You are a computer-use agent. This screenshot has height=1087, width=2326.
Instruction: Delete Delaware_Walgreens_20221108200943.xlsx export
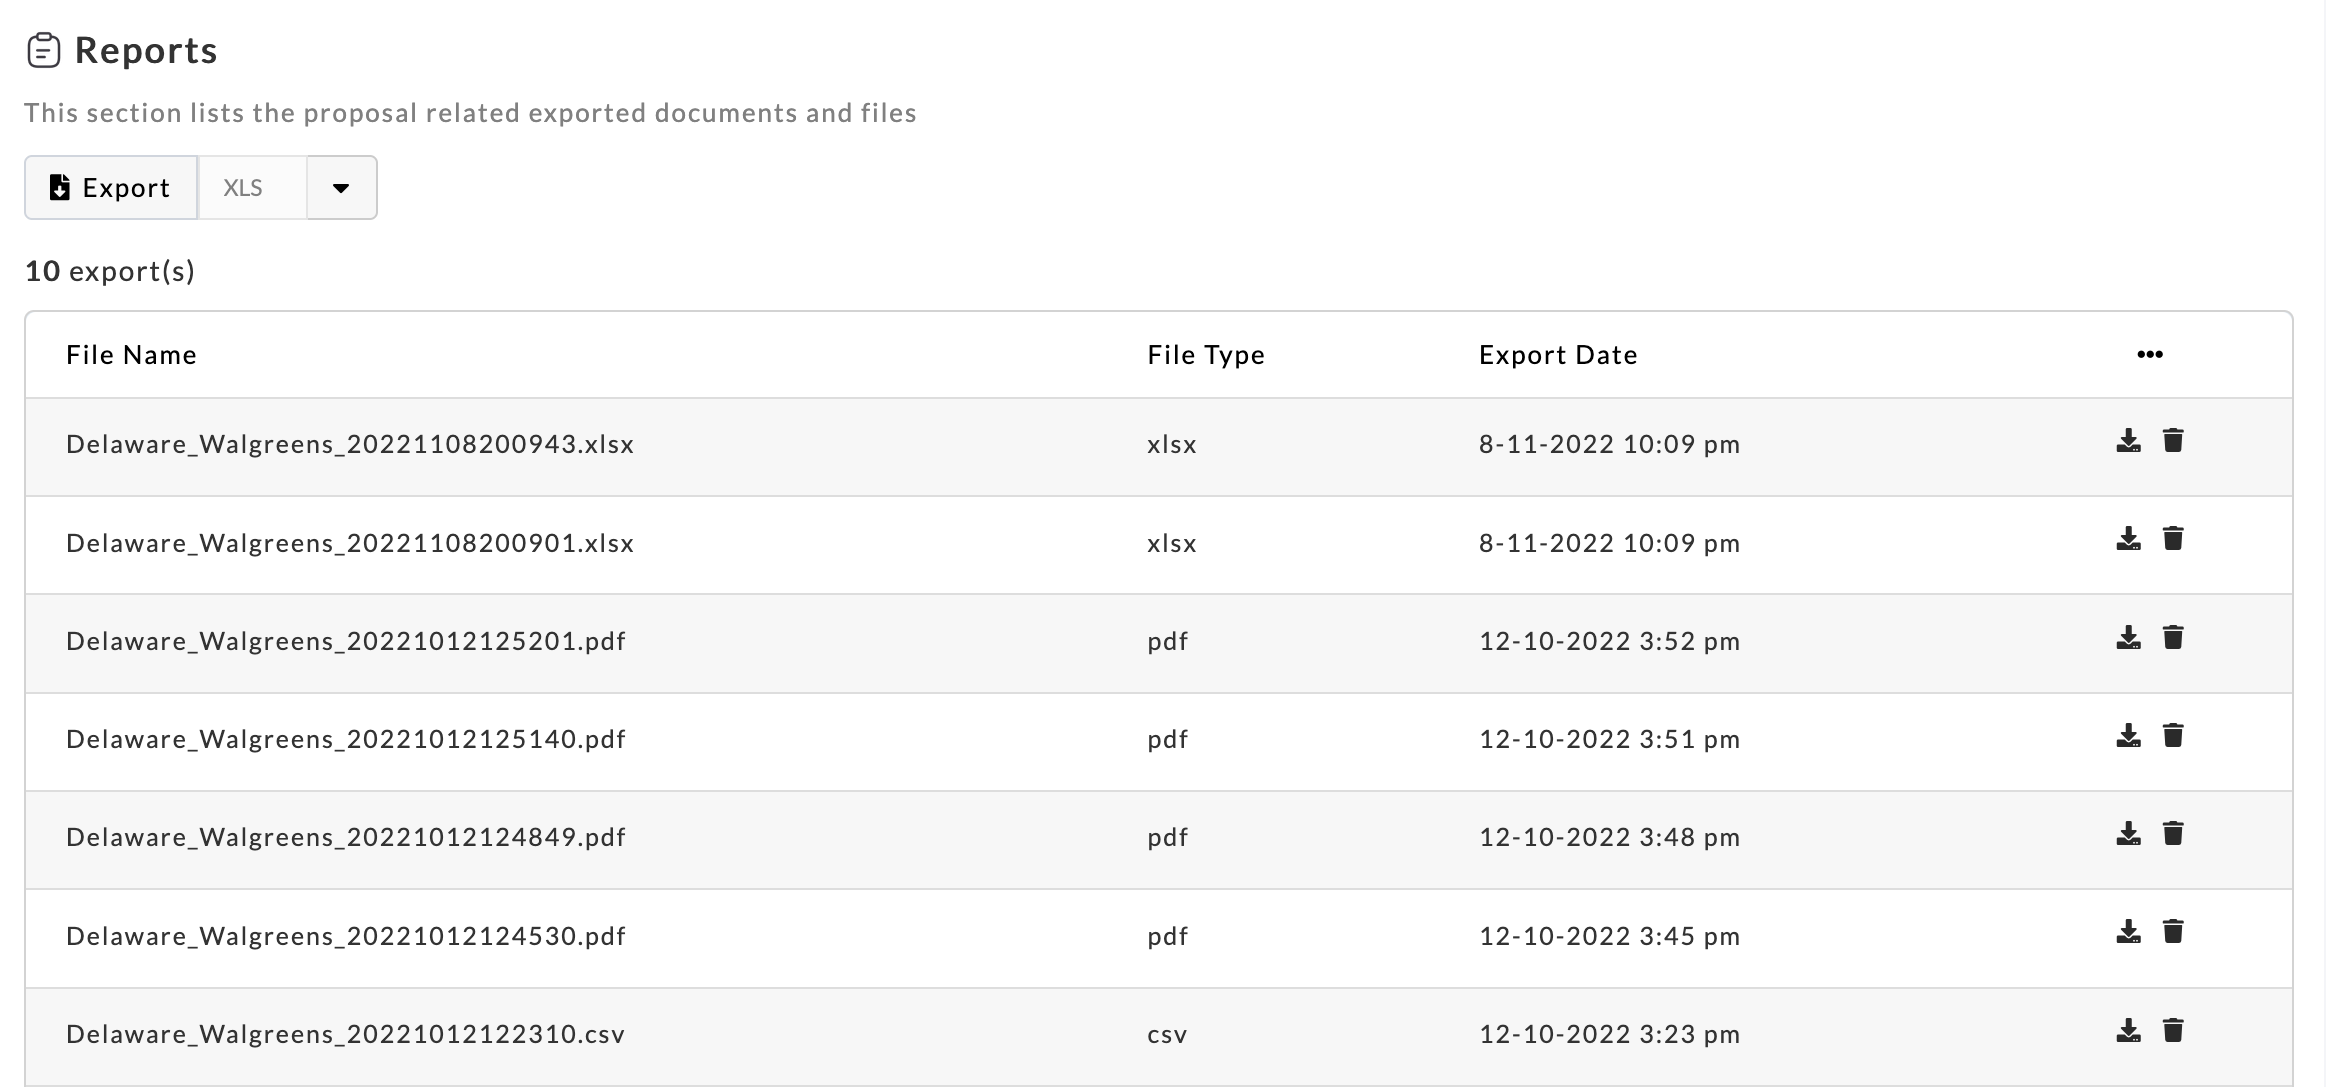point(2172,441)
